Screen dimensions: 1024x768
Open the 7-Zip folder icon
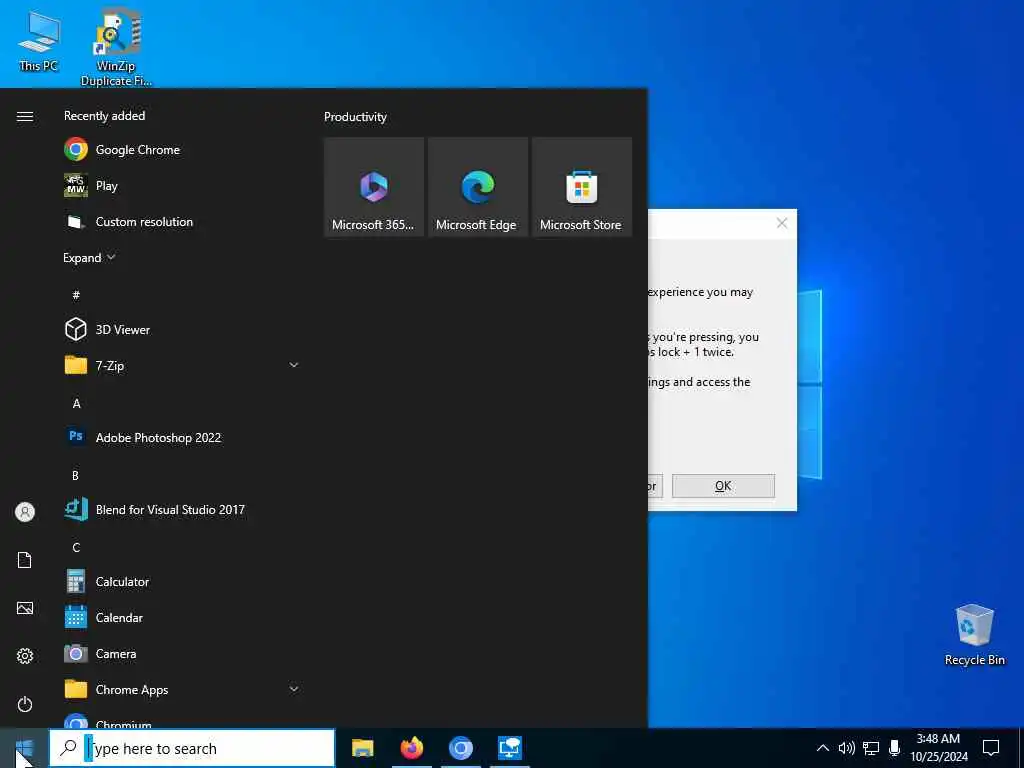point(76,365)
